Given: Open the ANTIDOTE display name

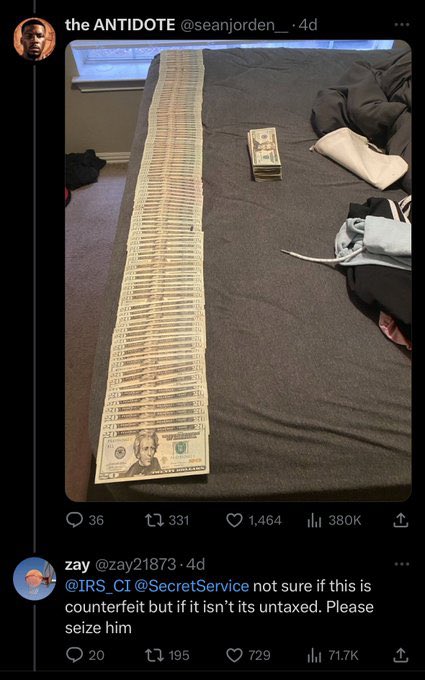Looking at the screenshot, I should [120, 25].
